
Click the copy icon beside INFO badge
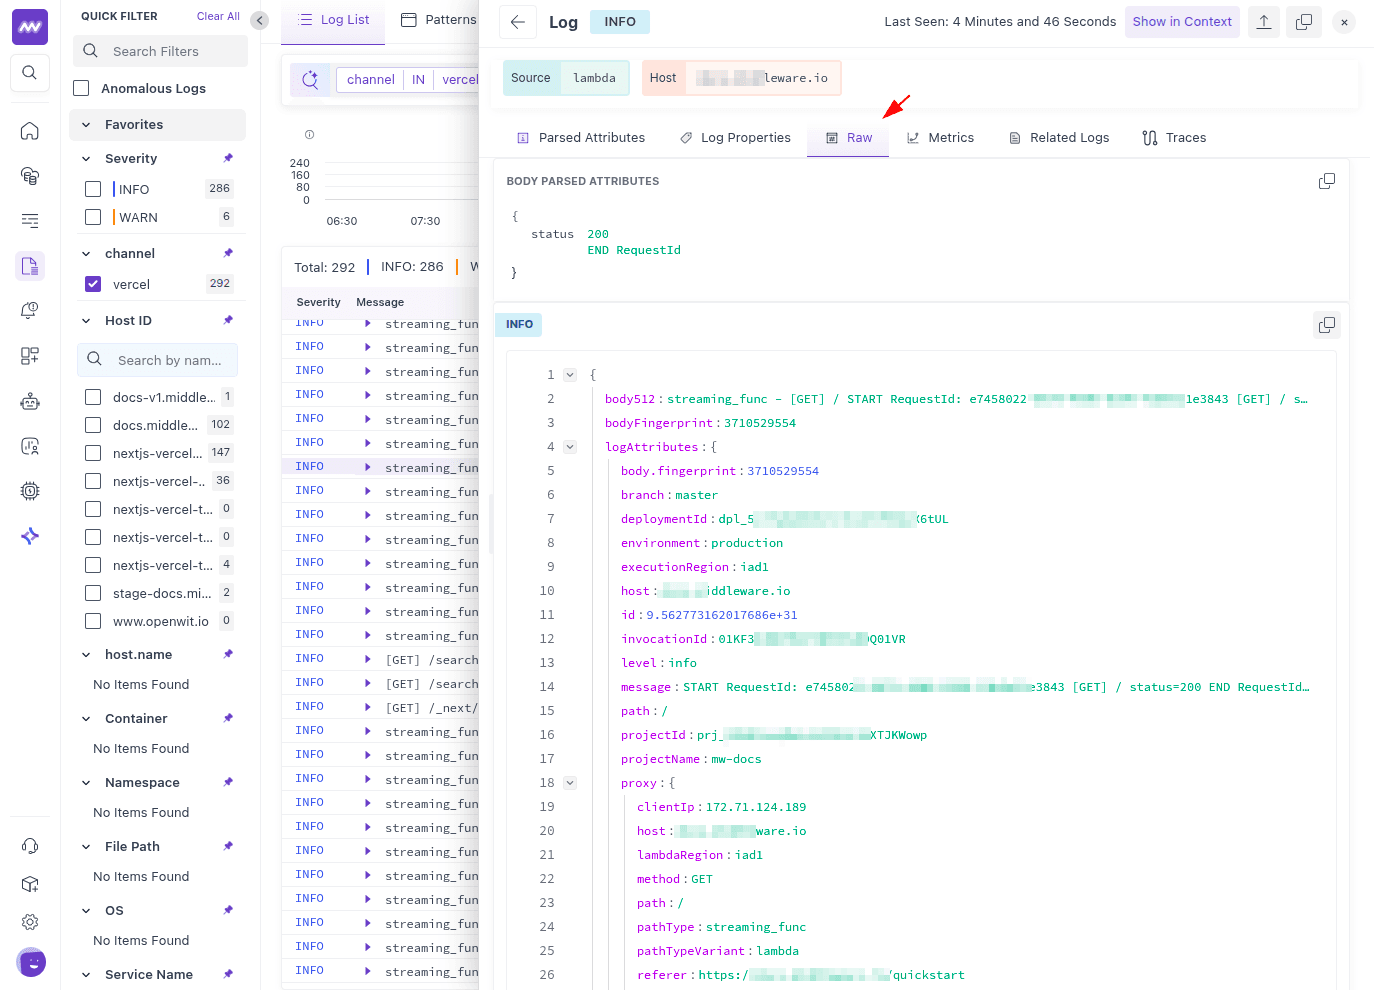[x=1326, y=325]
